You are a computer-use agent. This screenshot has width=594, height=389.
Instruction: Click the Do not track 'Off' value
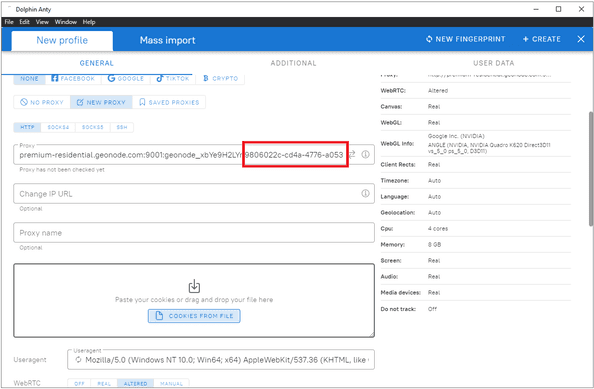[432, 309]
